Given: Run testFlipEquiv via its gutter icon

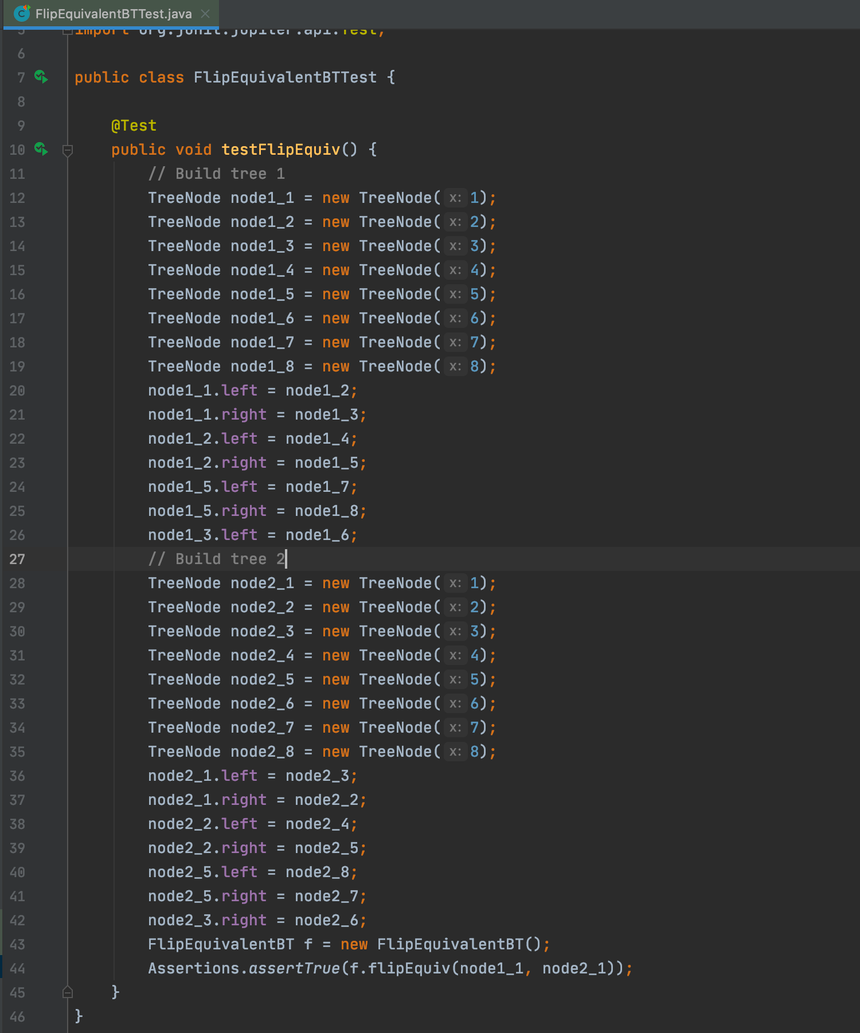Looking at the screenshot, I should pyautogui.click(x=41, y=149).
